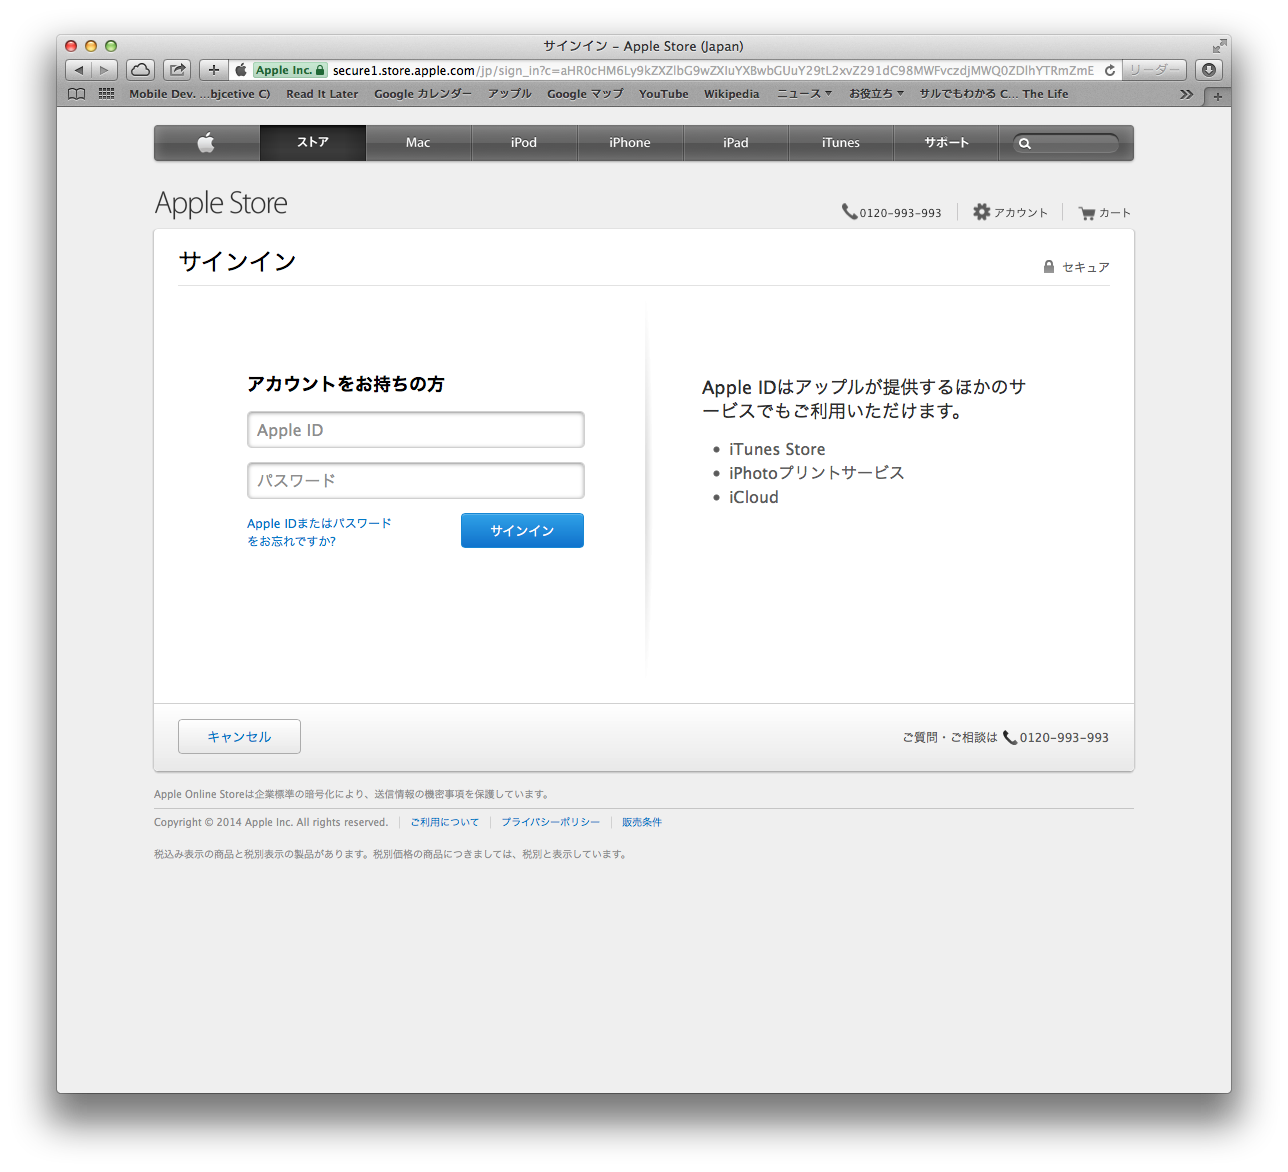Click the アカウント link in header
Screen dimensions: 1288x1172
tap(1021, 213)
